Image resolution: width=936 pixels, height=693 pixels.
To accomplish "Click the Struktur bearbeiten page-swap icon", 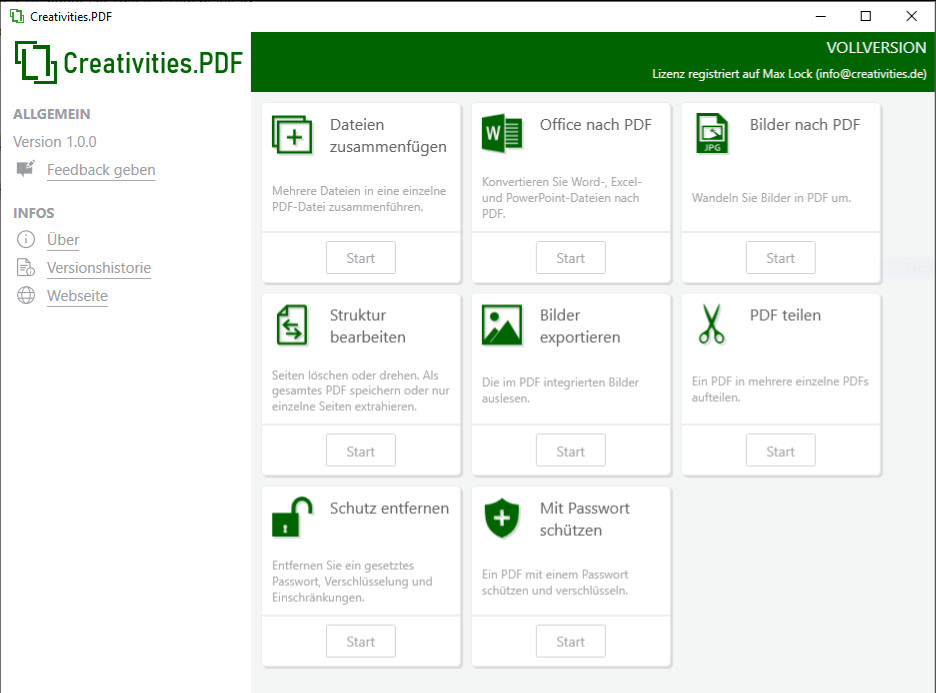I will pos(292,325).
